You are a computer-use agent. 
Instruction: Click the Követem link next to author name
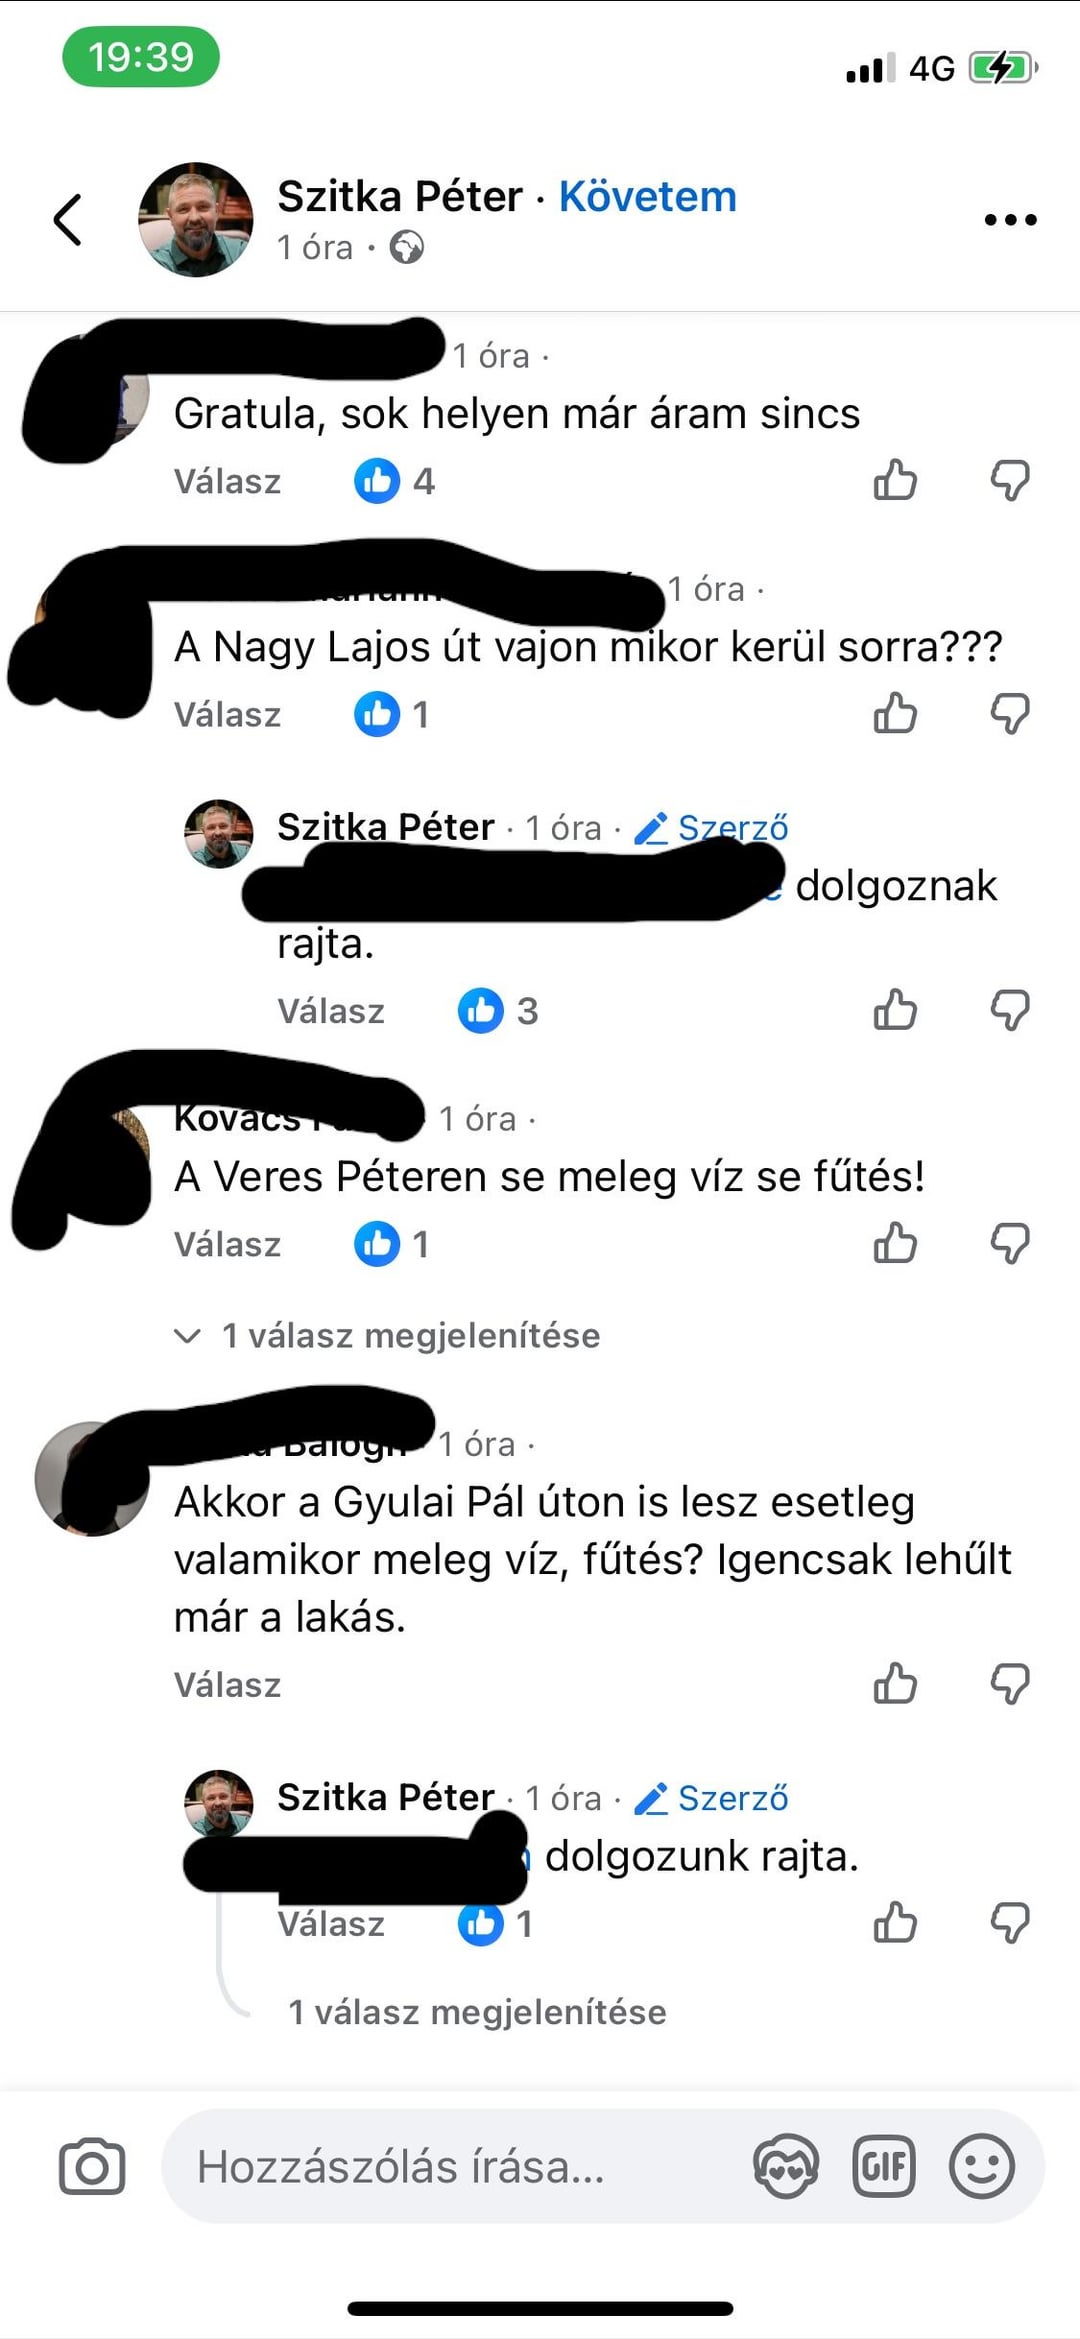647,196
